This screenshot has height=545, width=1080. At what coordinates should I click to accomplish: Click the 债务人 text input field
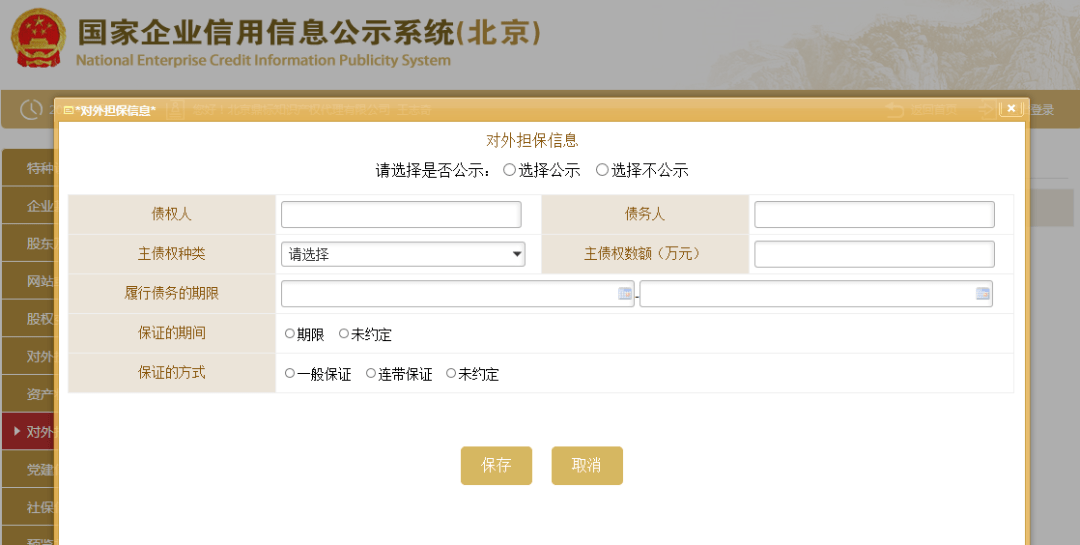click(x=874, y=214)
